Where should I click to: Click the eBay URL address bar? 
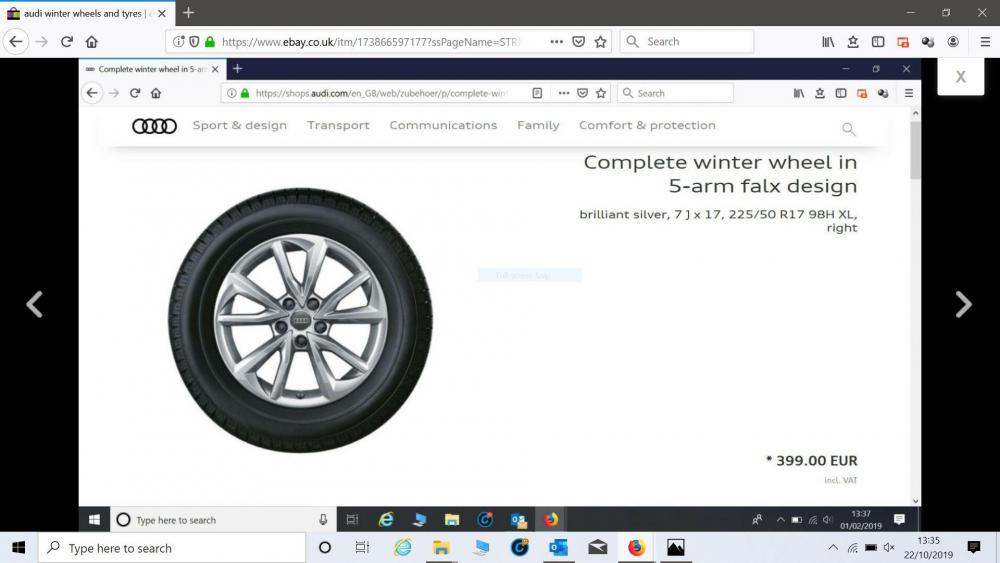point(370,42)
